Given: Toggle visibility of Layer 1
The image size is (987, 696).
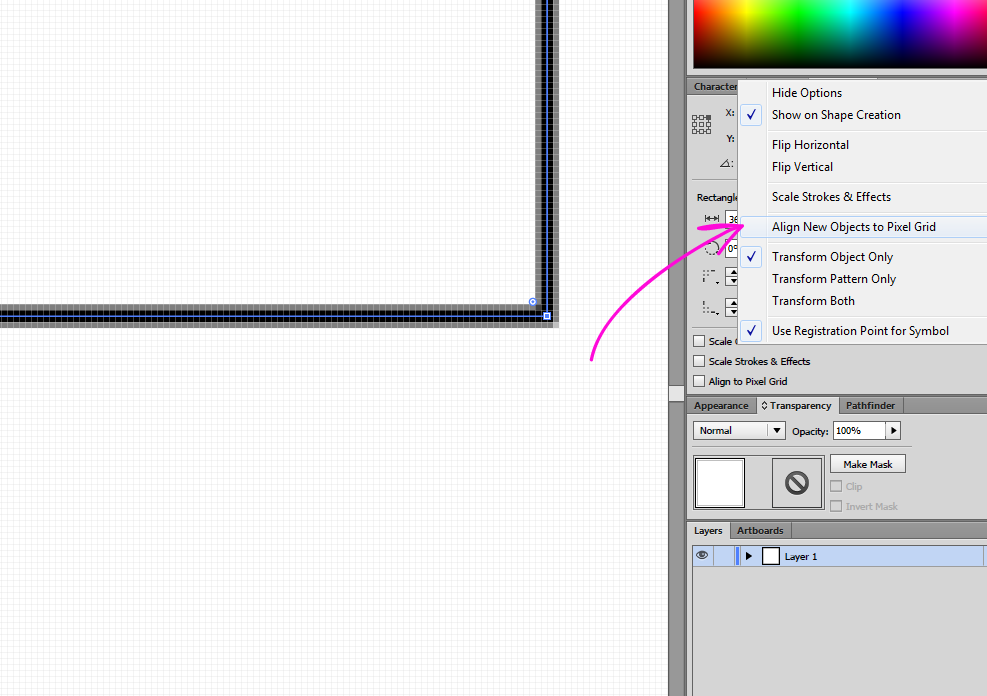Looking at the screenshot, I should tap(702, 556).
